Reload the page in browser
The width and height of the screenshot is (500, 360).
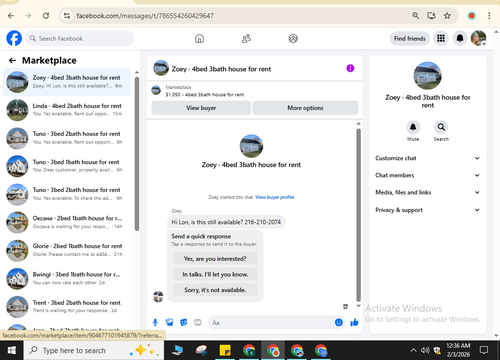click(x=46, y=16)
